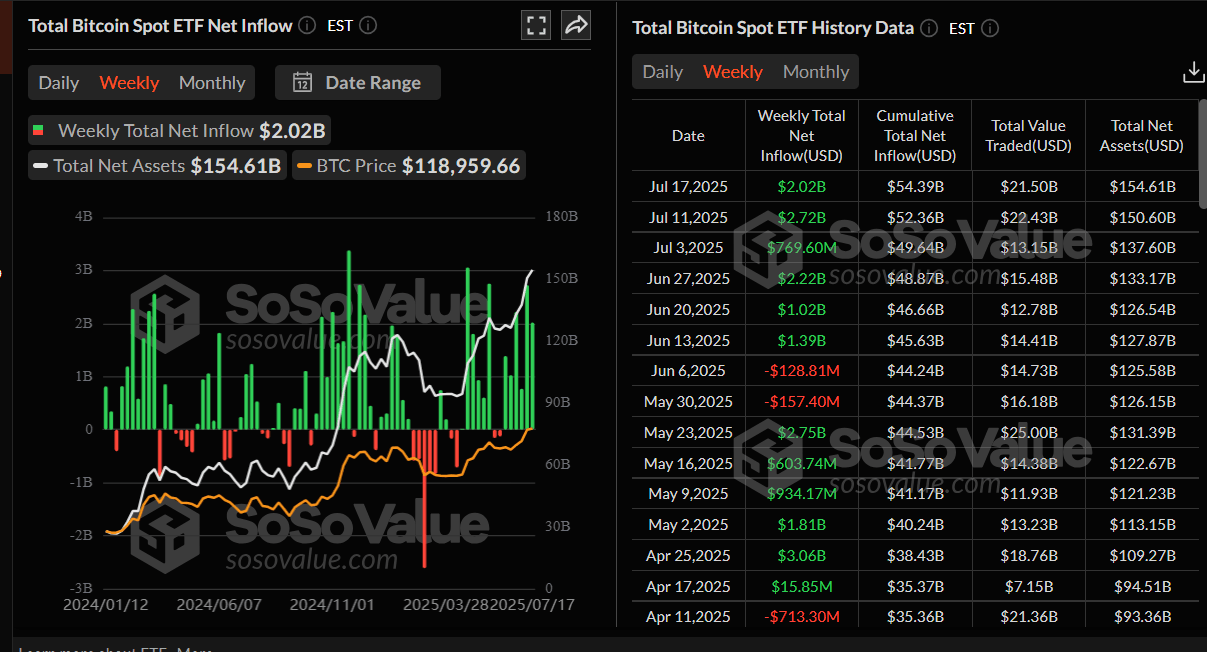Click the $603.74M inflow value
Viewport: 1207px width, 652px height.
click(x=801, y=464)
